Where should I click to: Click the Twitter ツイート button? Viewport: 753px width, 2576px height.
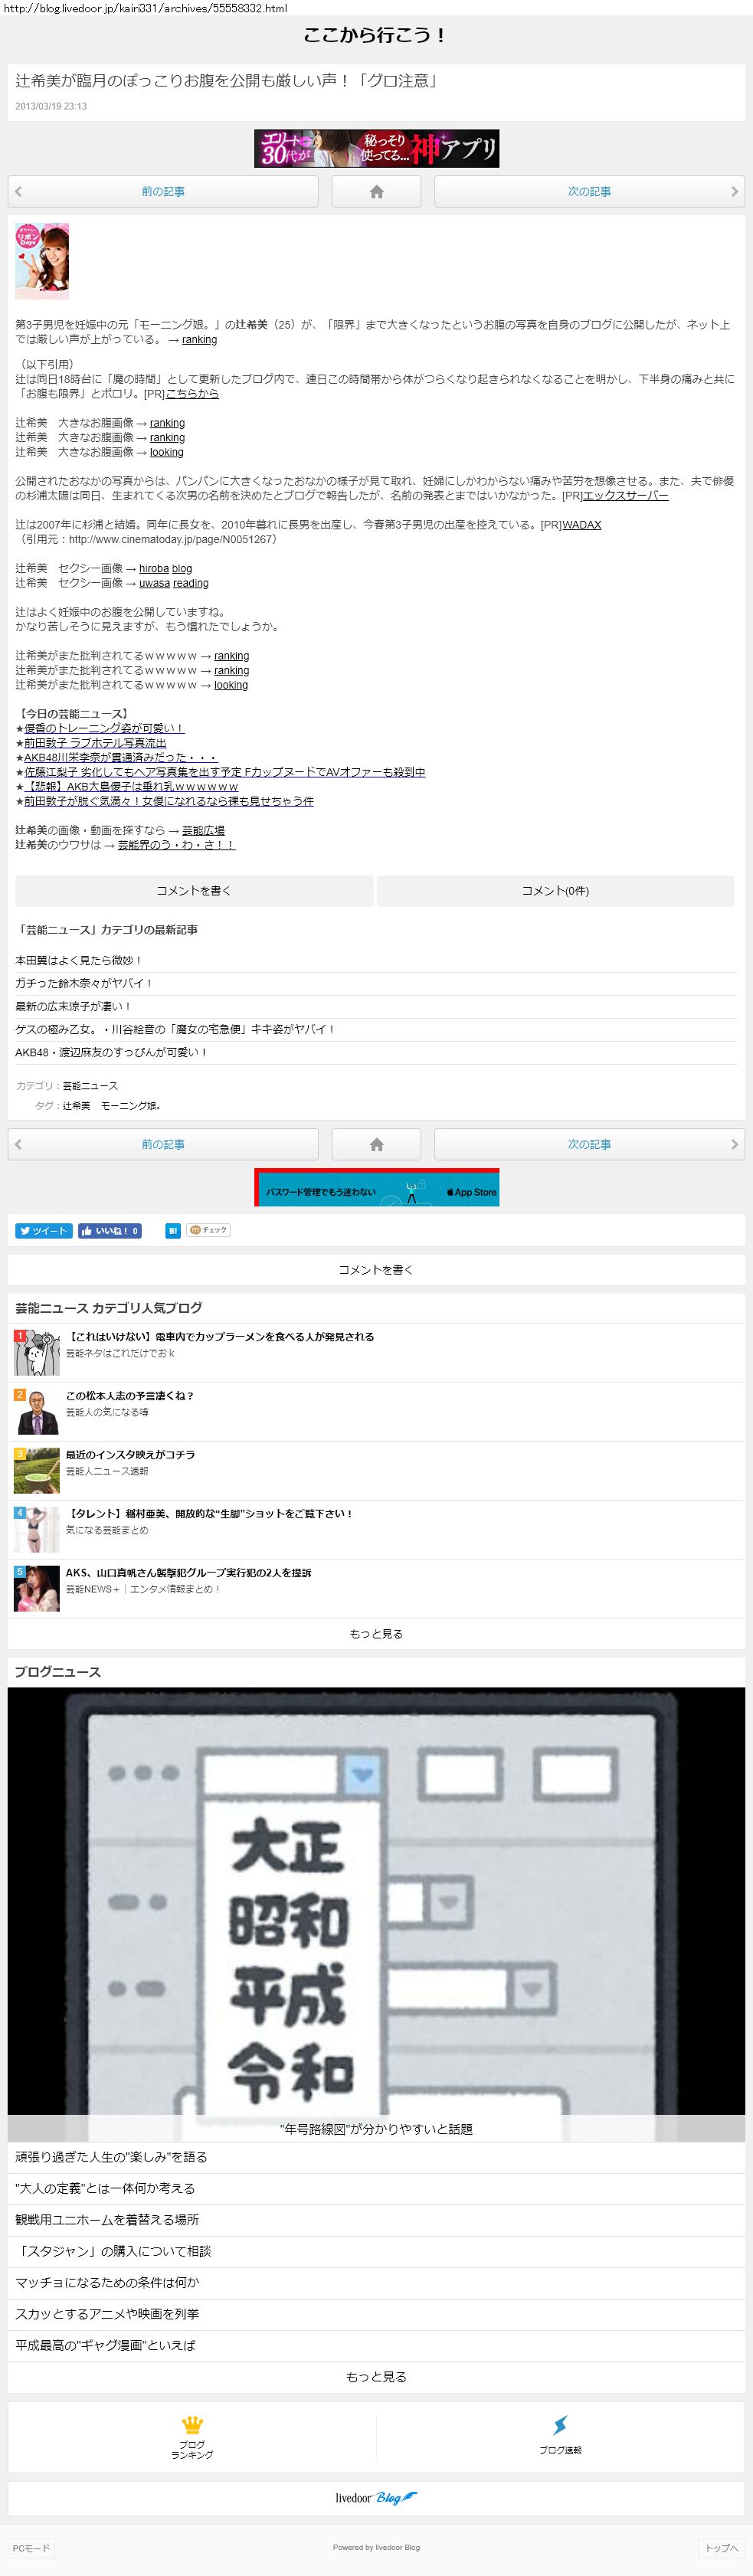coord(43,1231)
